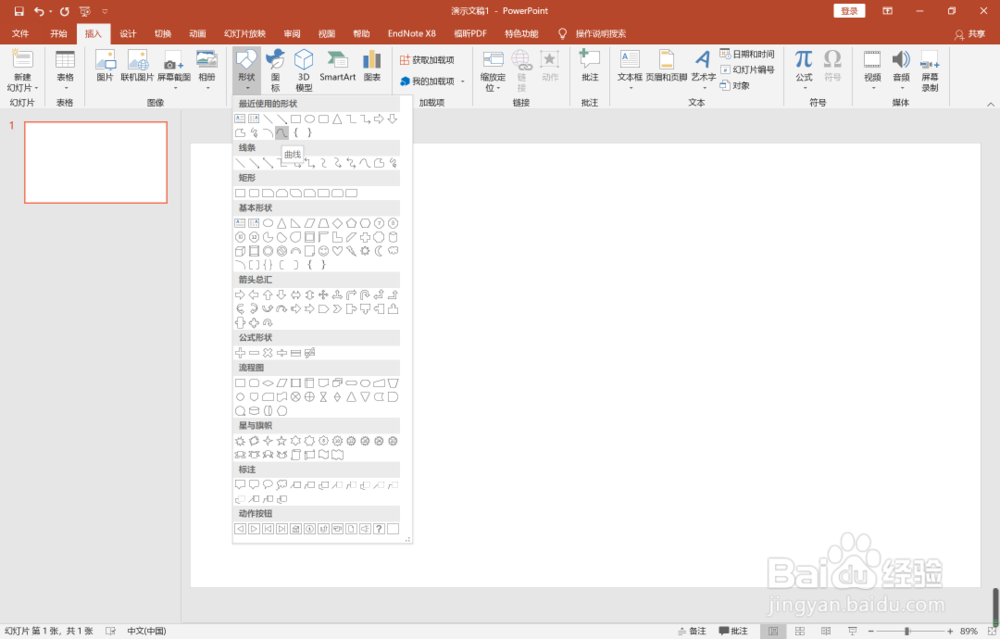Open the 动画 (Animations) tab
Screen dimensions: 1000x639
pyautogui.click(x=198, y=33)
